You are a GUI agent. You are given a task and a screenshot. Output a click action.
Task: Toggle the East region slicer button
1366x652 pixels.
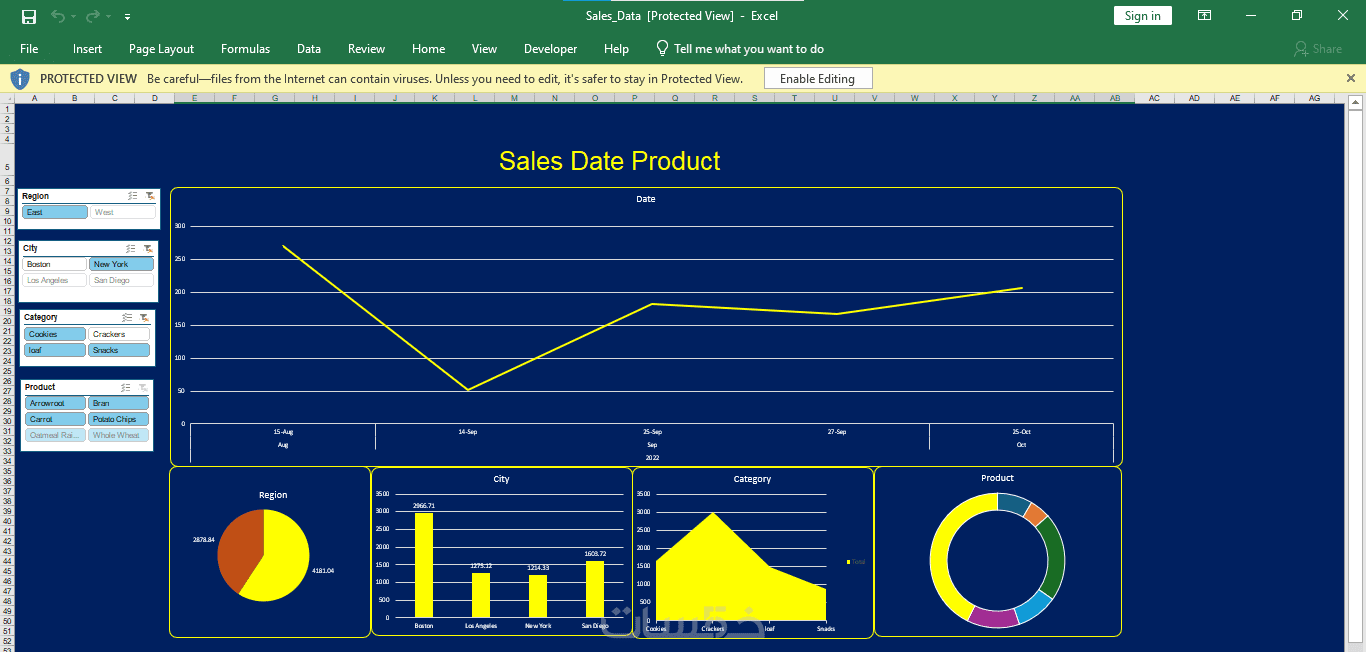pyautogui.click(x=55, y=212)
